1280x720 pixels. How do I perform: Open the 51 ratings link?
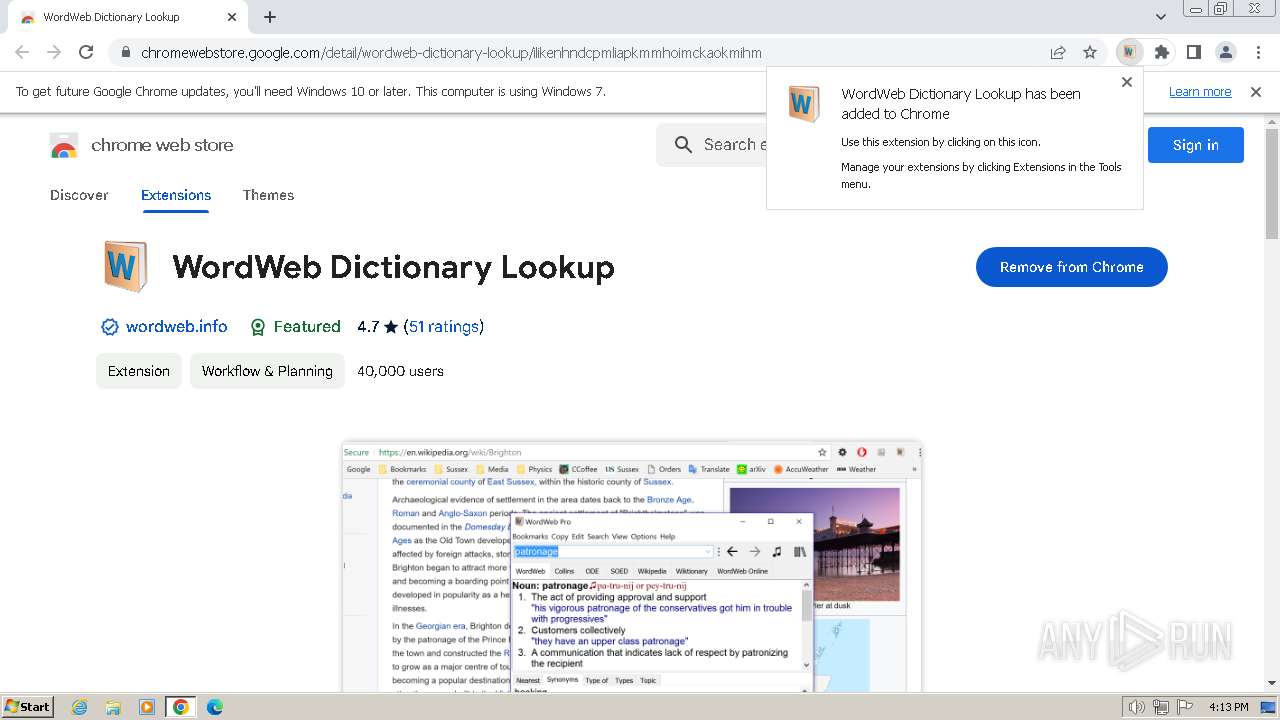(x=443, y=327)
